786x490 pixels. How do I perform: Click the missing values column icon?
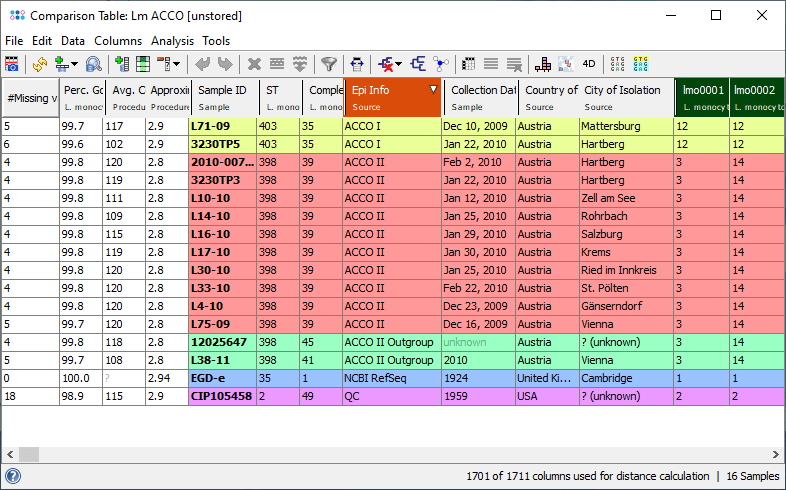(x=163, y=64)
